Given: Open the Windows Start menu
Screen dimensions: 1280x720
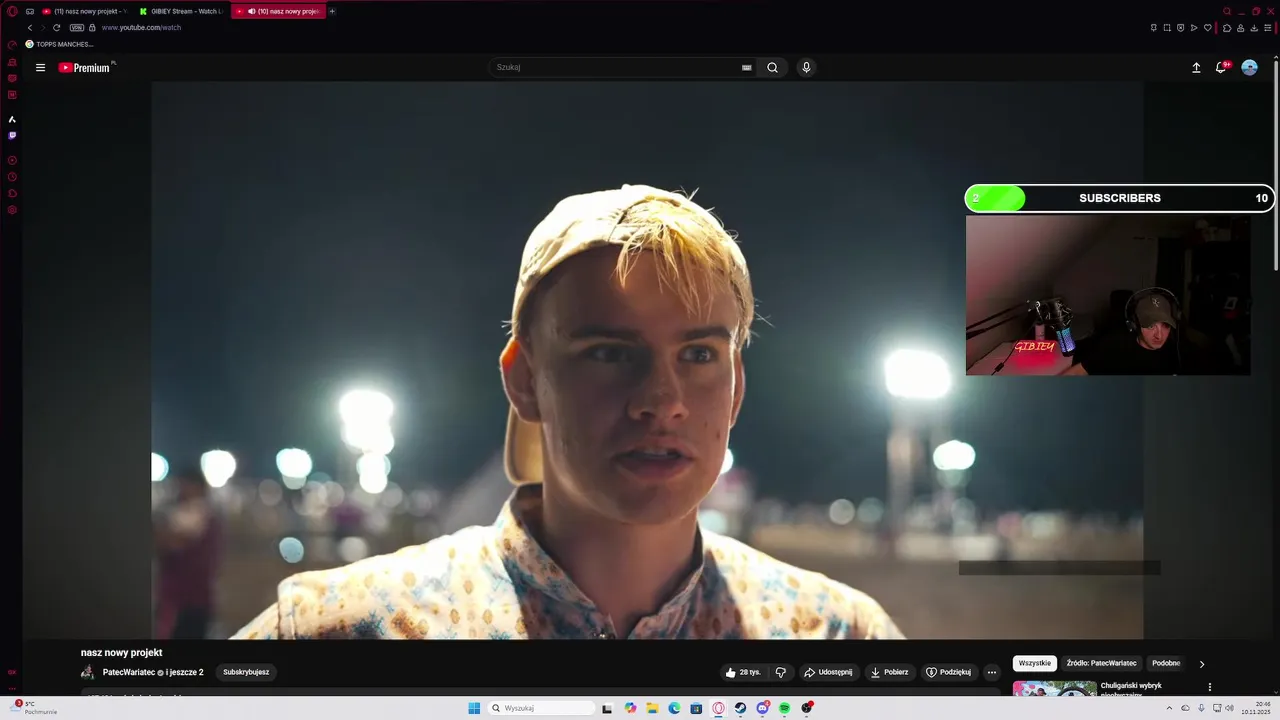Looking at the screenshot, I should tap(474, 708).
